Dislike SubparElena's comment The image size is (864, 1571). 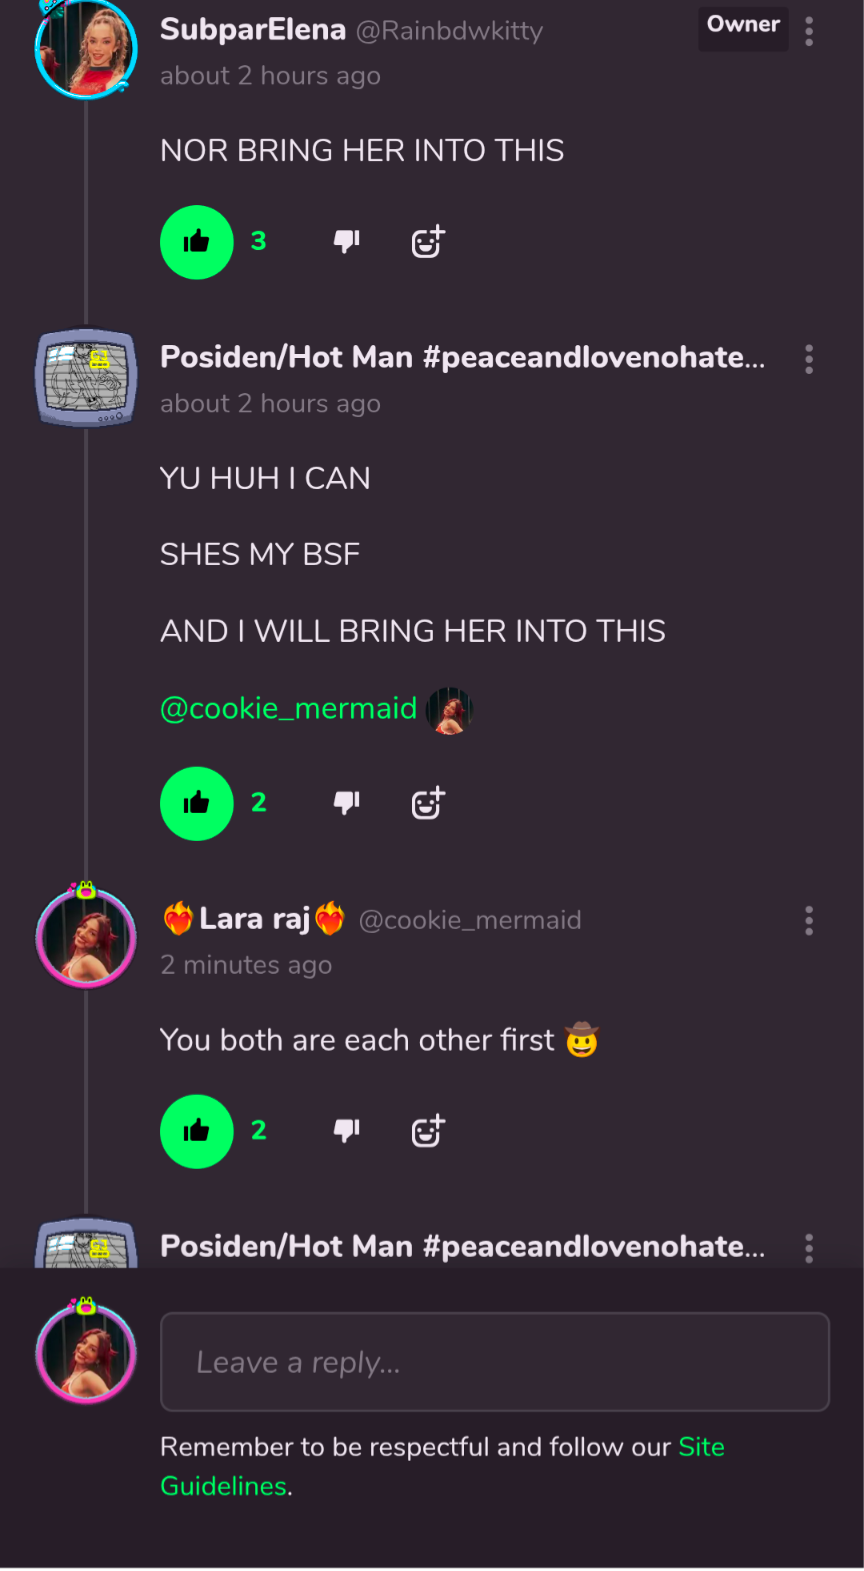pyautogui.click(x=346, y=242)
